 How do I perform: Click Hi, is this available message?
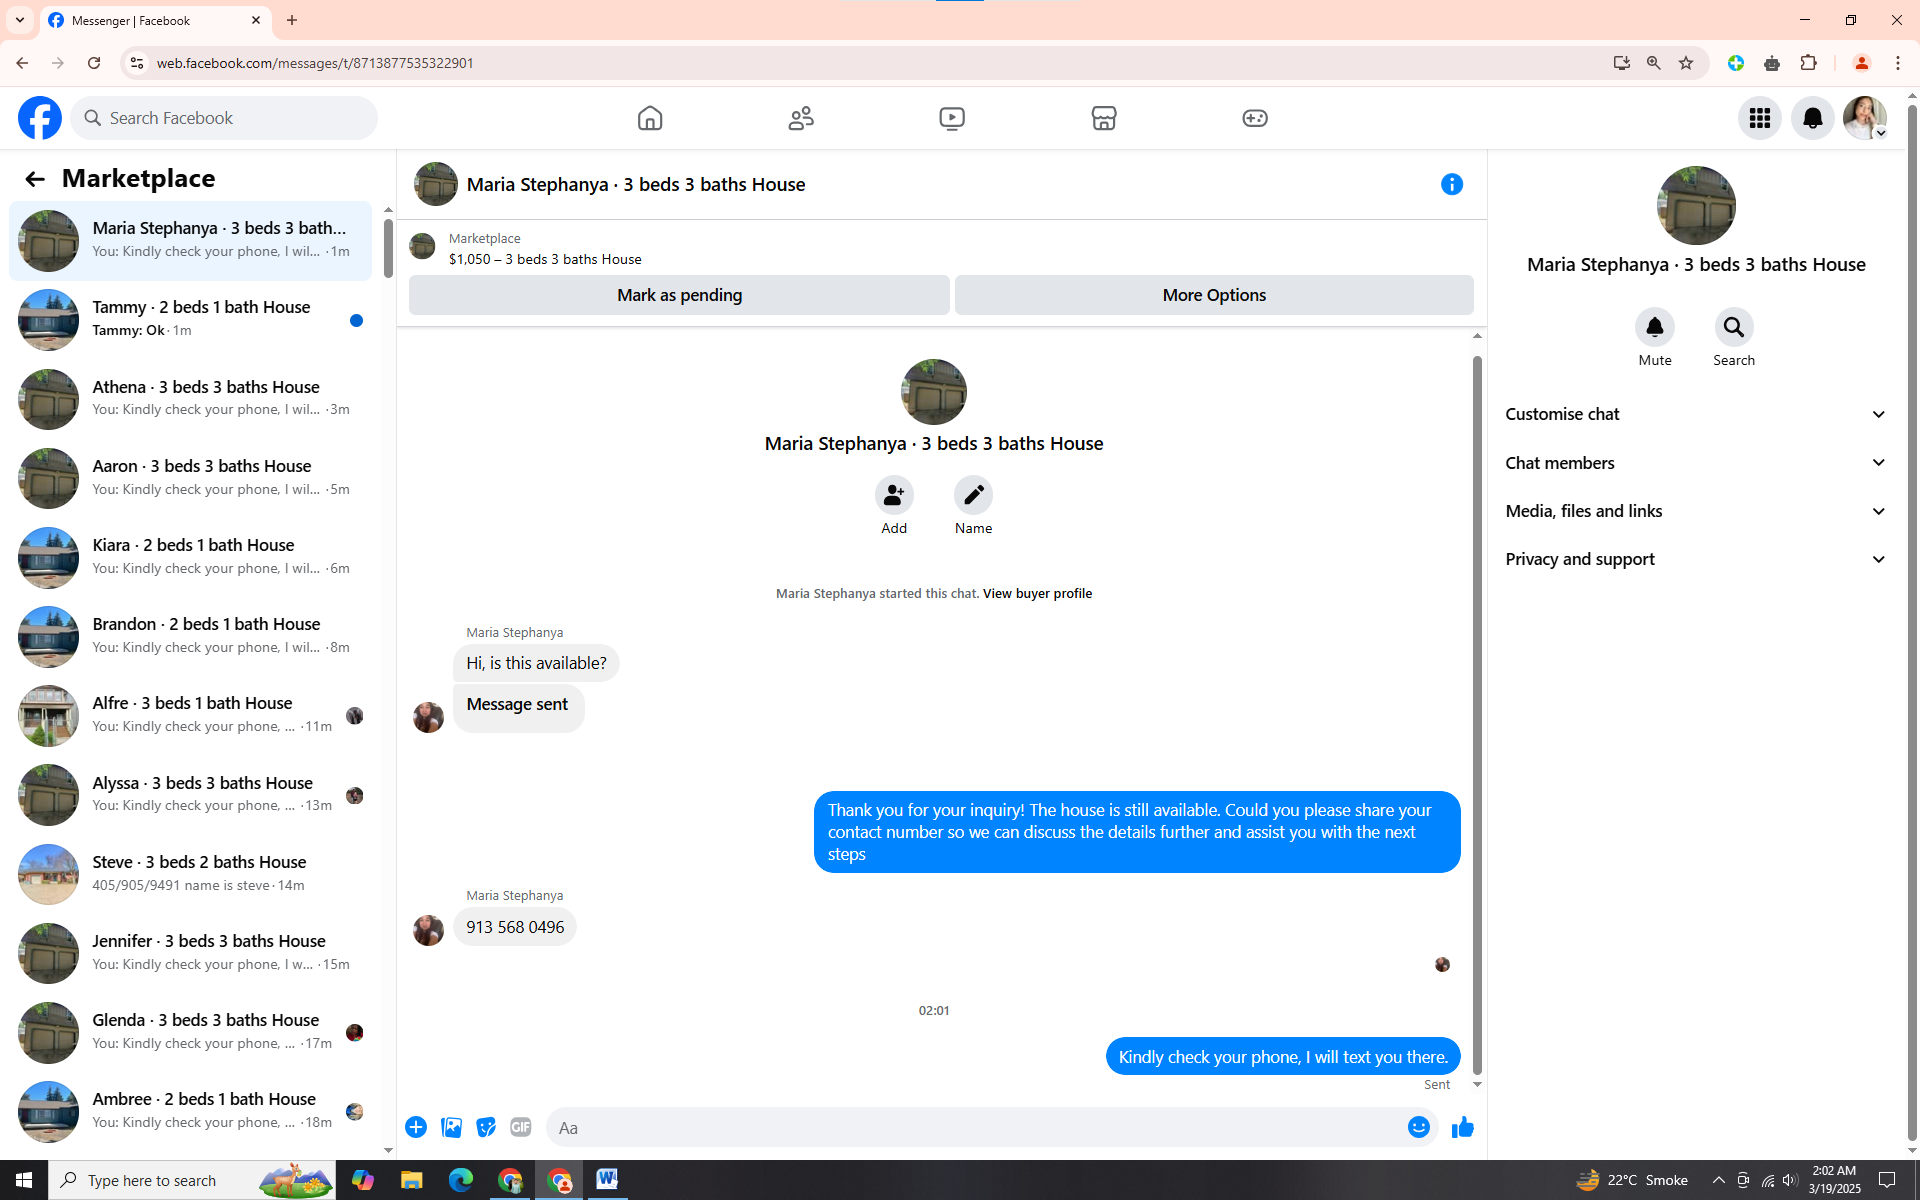(536, 663)
